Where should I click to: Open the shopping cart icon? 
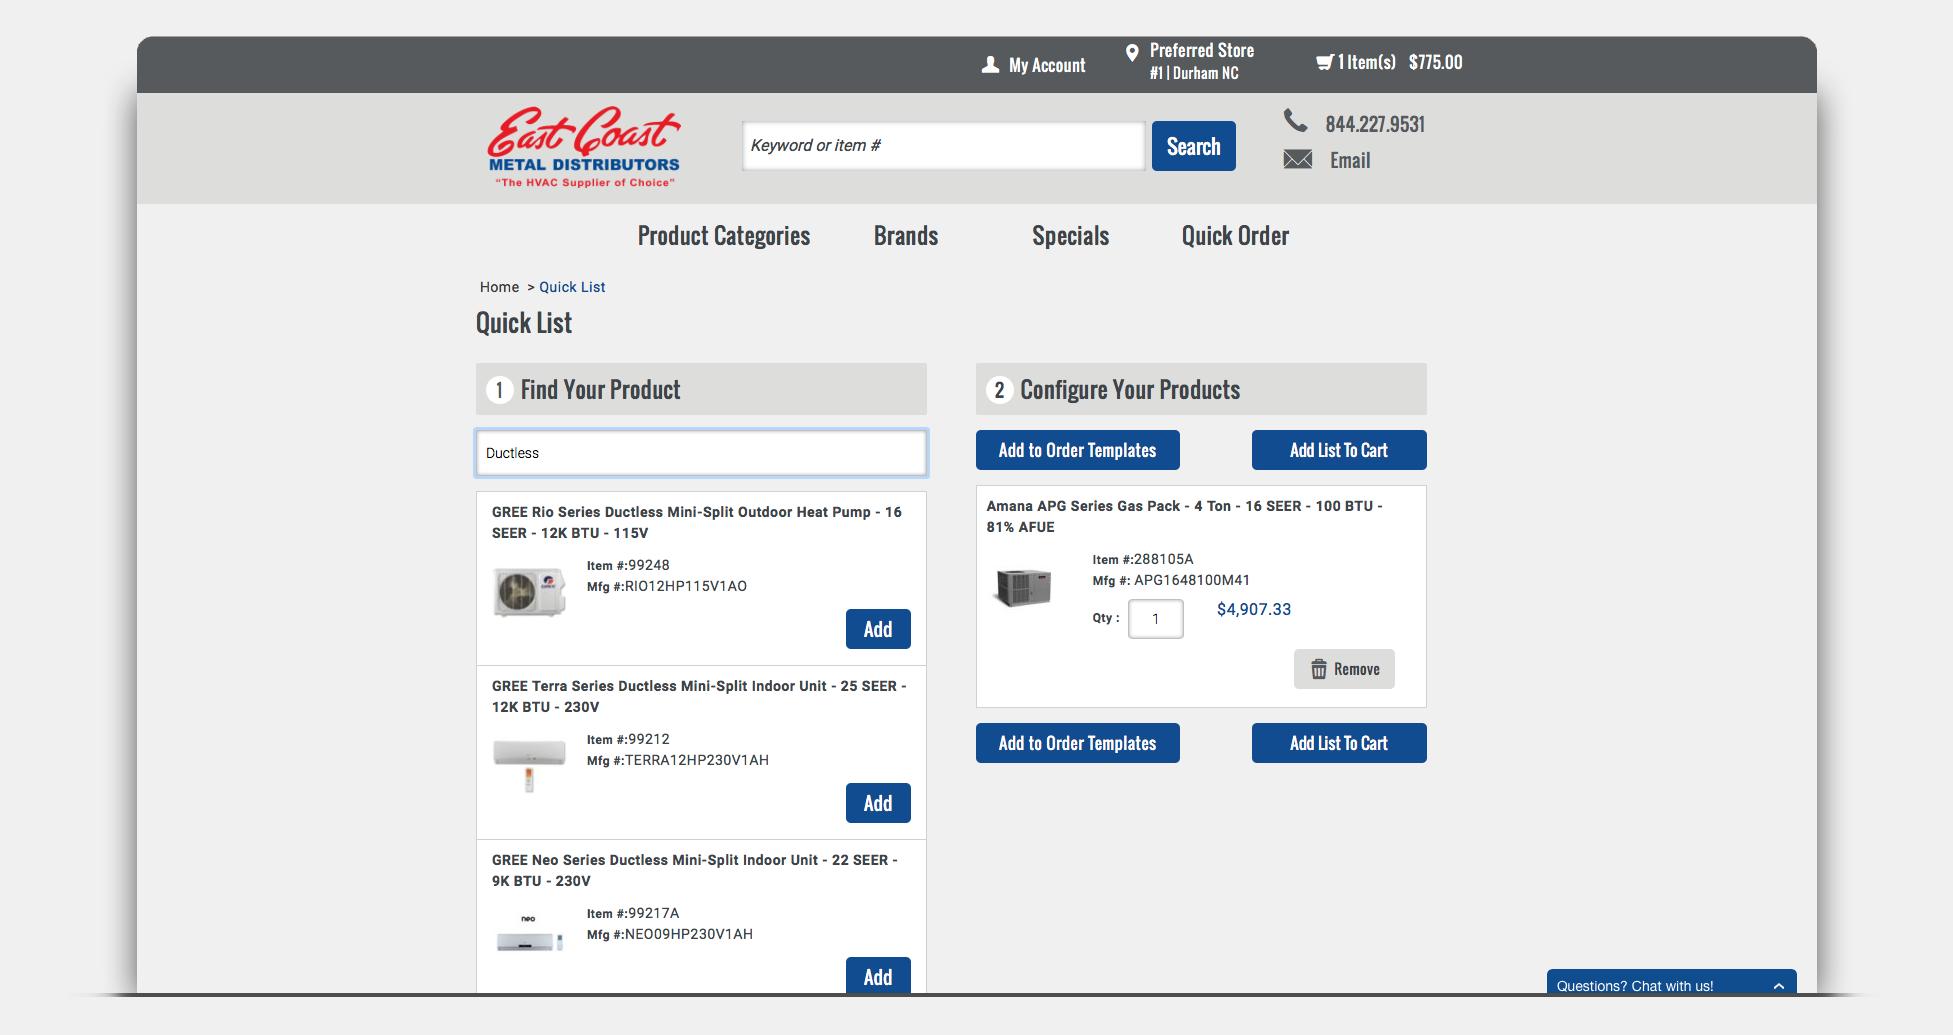coord(1324,62)
